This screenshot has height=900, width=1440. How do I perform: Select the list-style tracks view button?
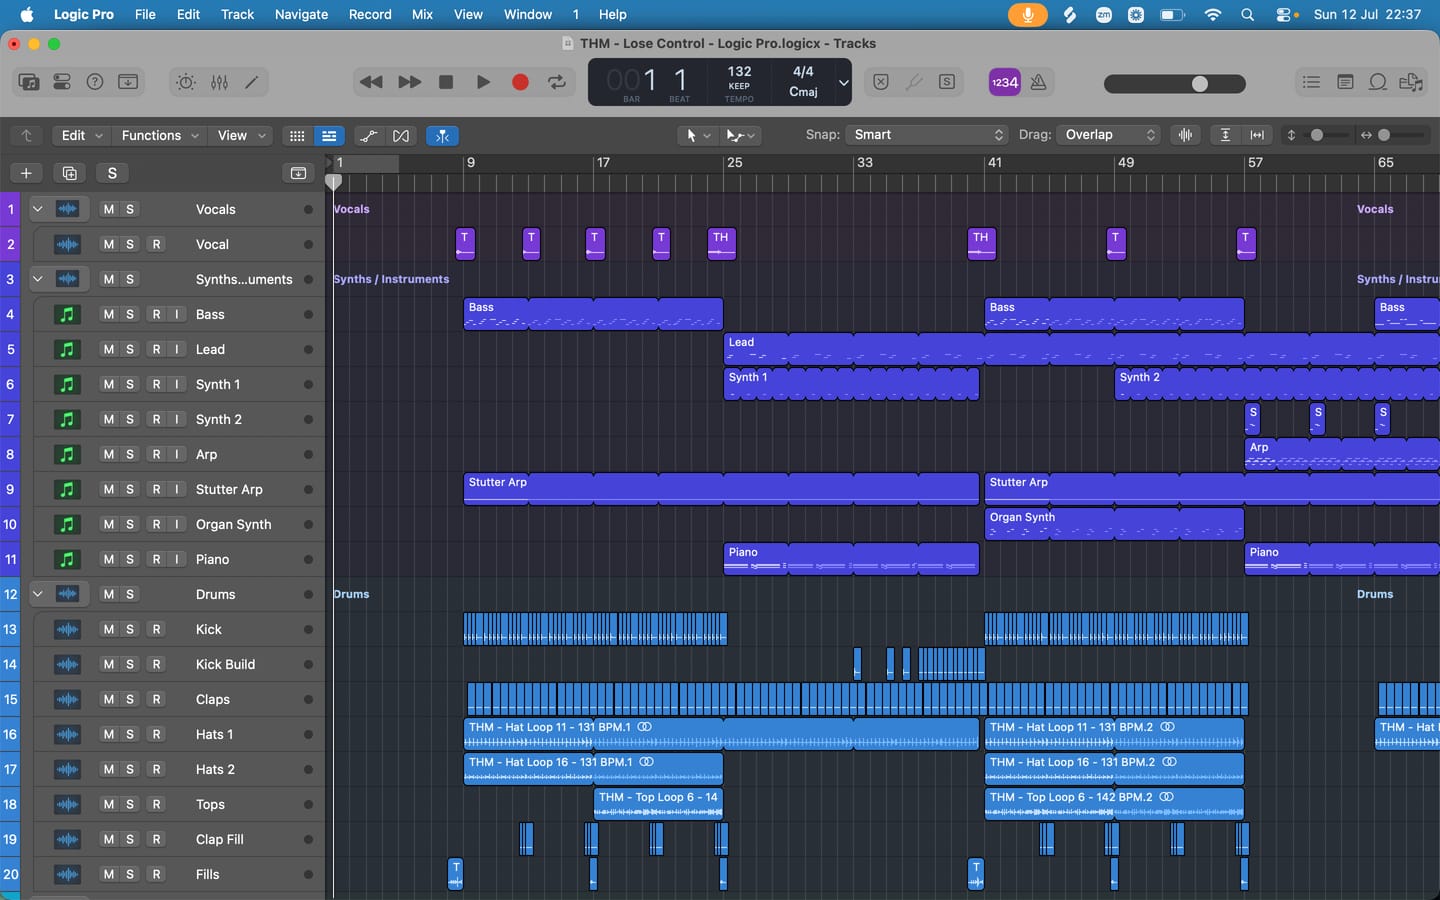coord(329,136)
